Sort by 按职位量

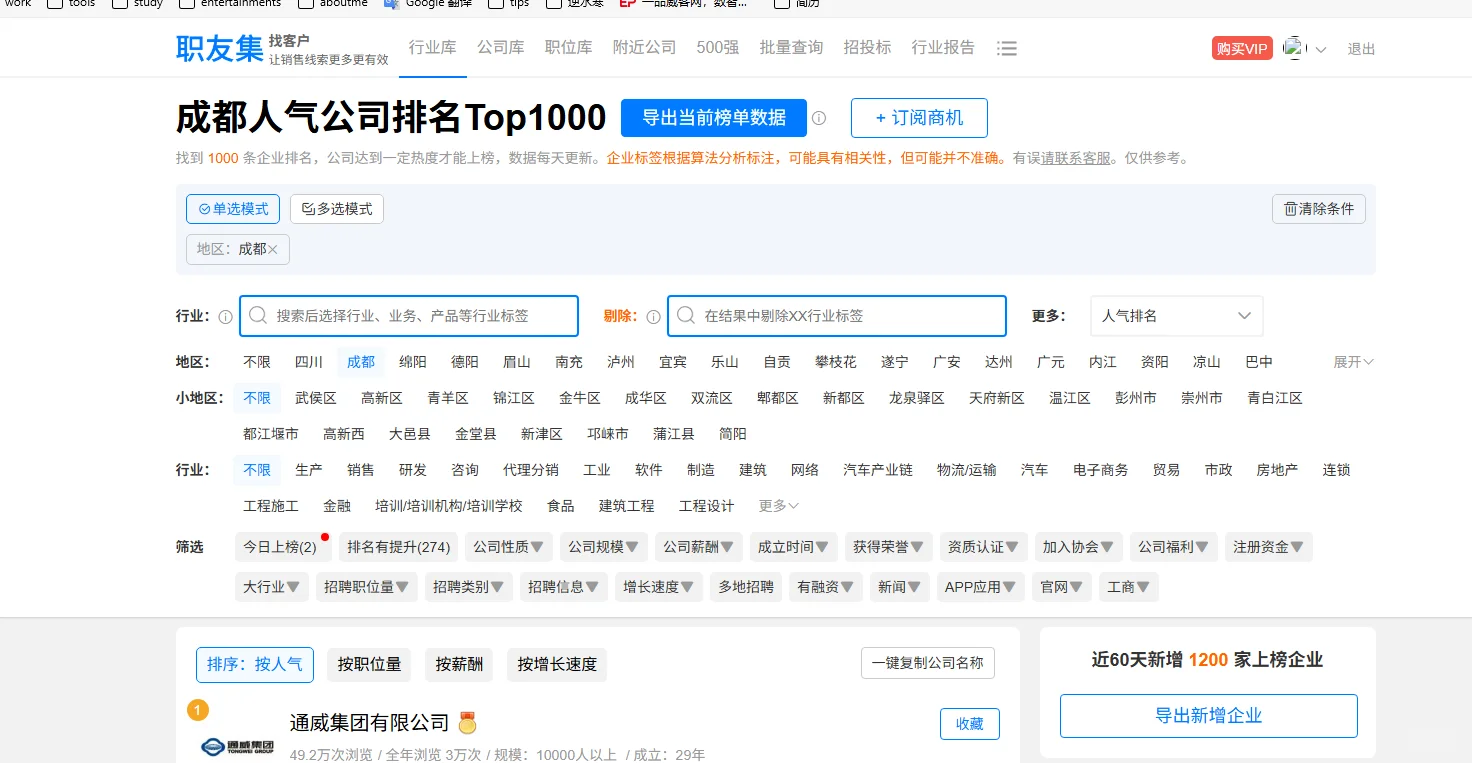(370, 664)
